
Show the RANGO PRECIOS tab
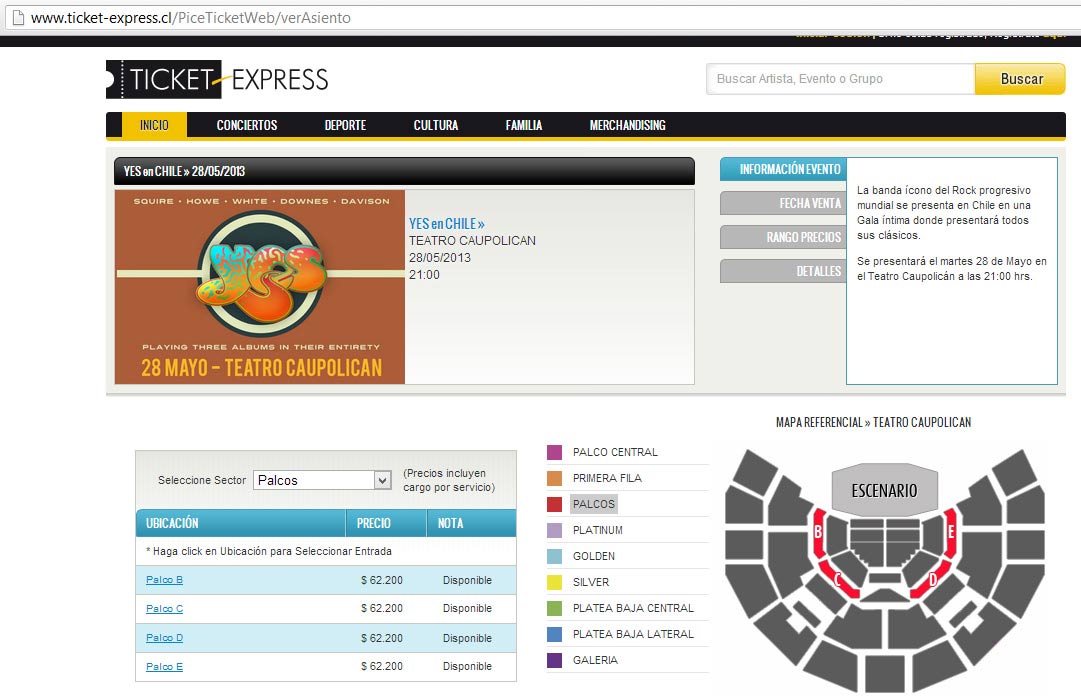click(783, 237)
